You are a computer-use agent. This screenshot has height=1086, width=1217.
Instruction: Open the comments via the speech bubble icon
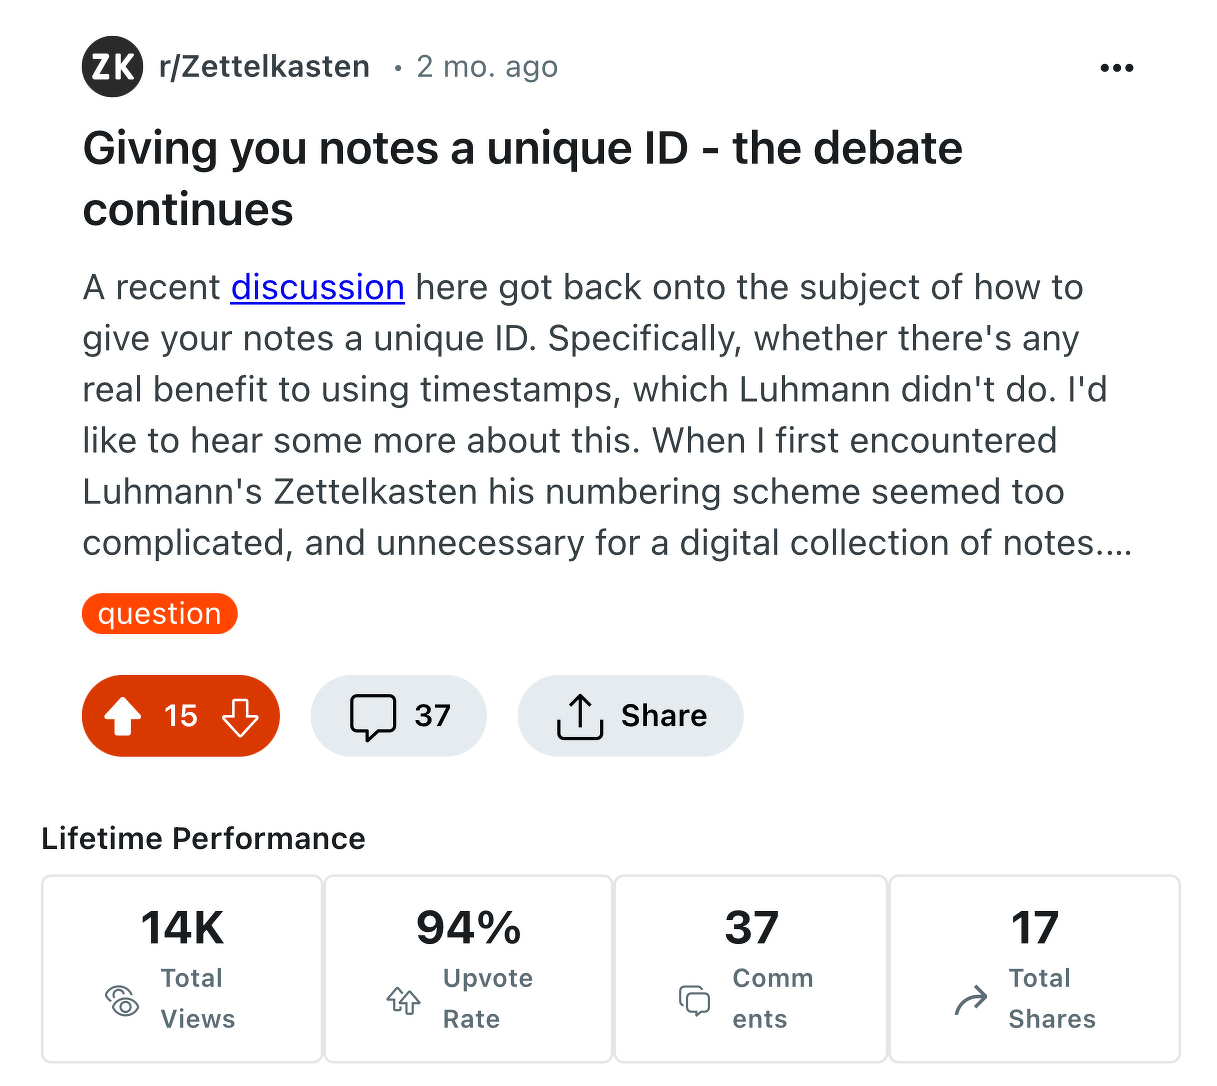click(x=372, y=715)
